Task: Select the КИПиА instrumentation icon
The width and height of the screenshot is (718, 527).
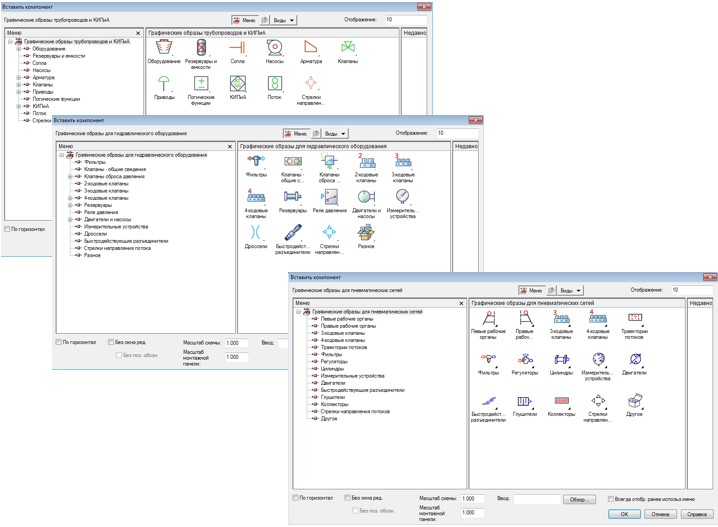Action: tap(238, 83)
